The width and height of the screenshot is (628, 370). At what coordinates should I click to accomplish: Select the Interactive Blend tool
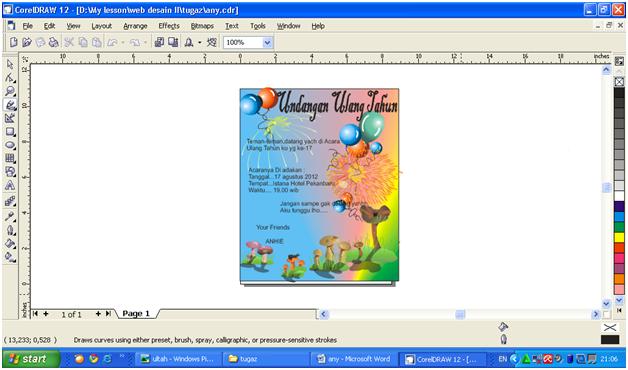tap(10, 201)
